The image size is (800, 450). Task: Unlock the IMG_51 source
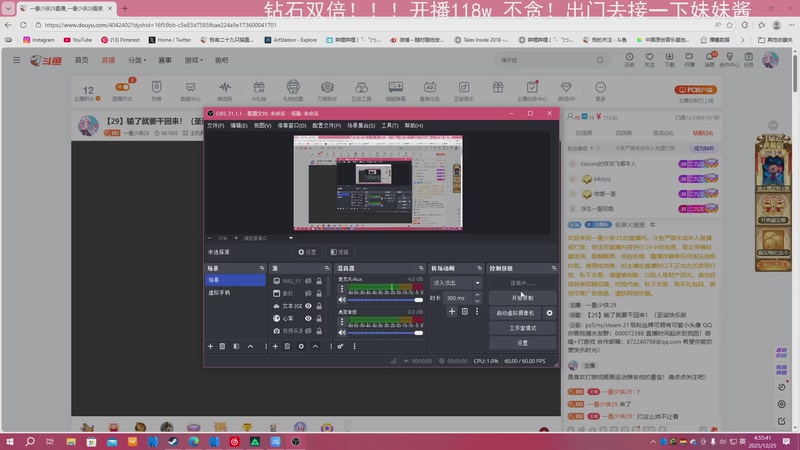click(x=319, y=281)
